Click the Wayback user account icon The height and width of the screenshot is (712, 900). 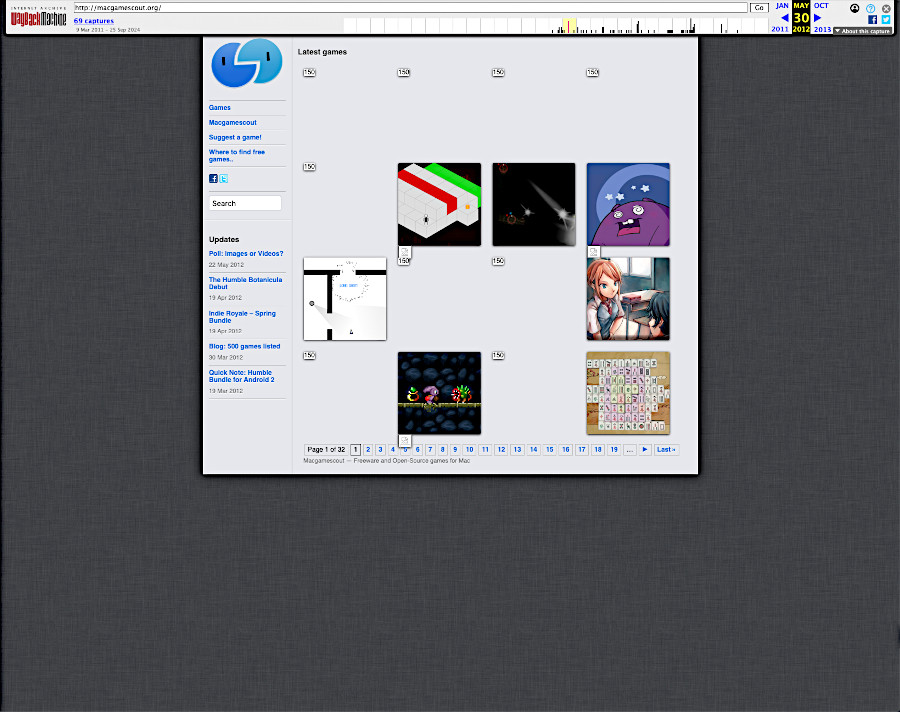coord(855,8)
